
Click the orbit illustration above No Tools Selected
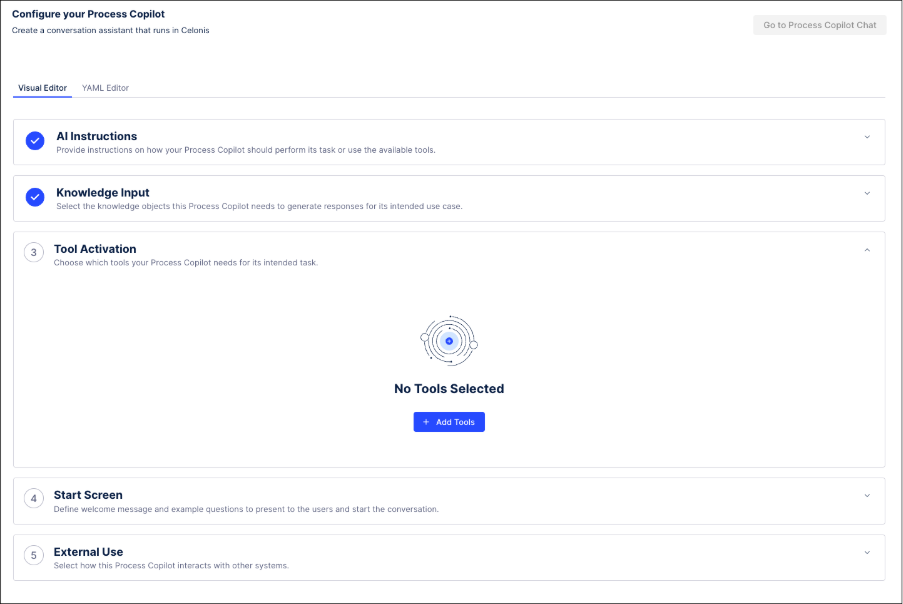[x=449, y=341]
